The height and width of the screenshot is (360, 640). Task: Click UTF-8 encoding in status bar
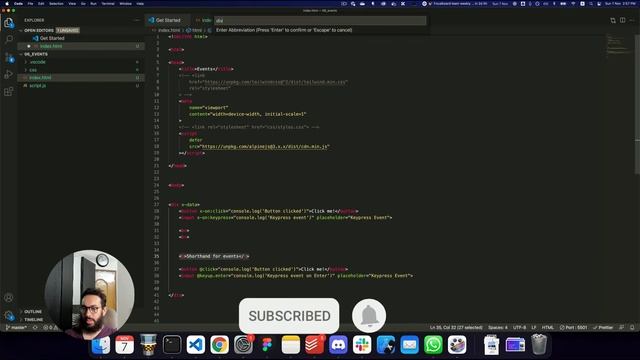[x=519, y=327]
